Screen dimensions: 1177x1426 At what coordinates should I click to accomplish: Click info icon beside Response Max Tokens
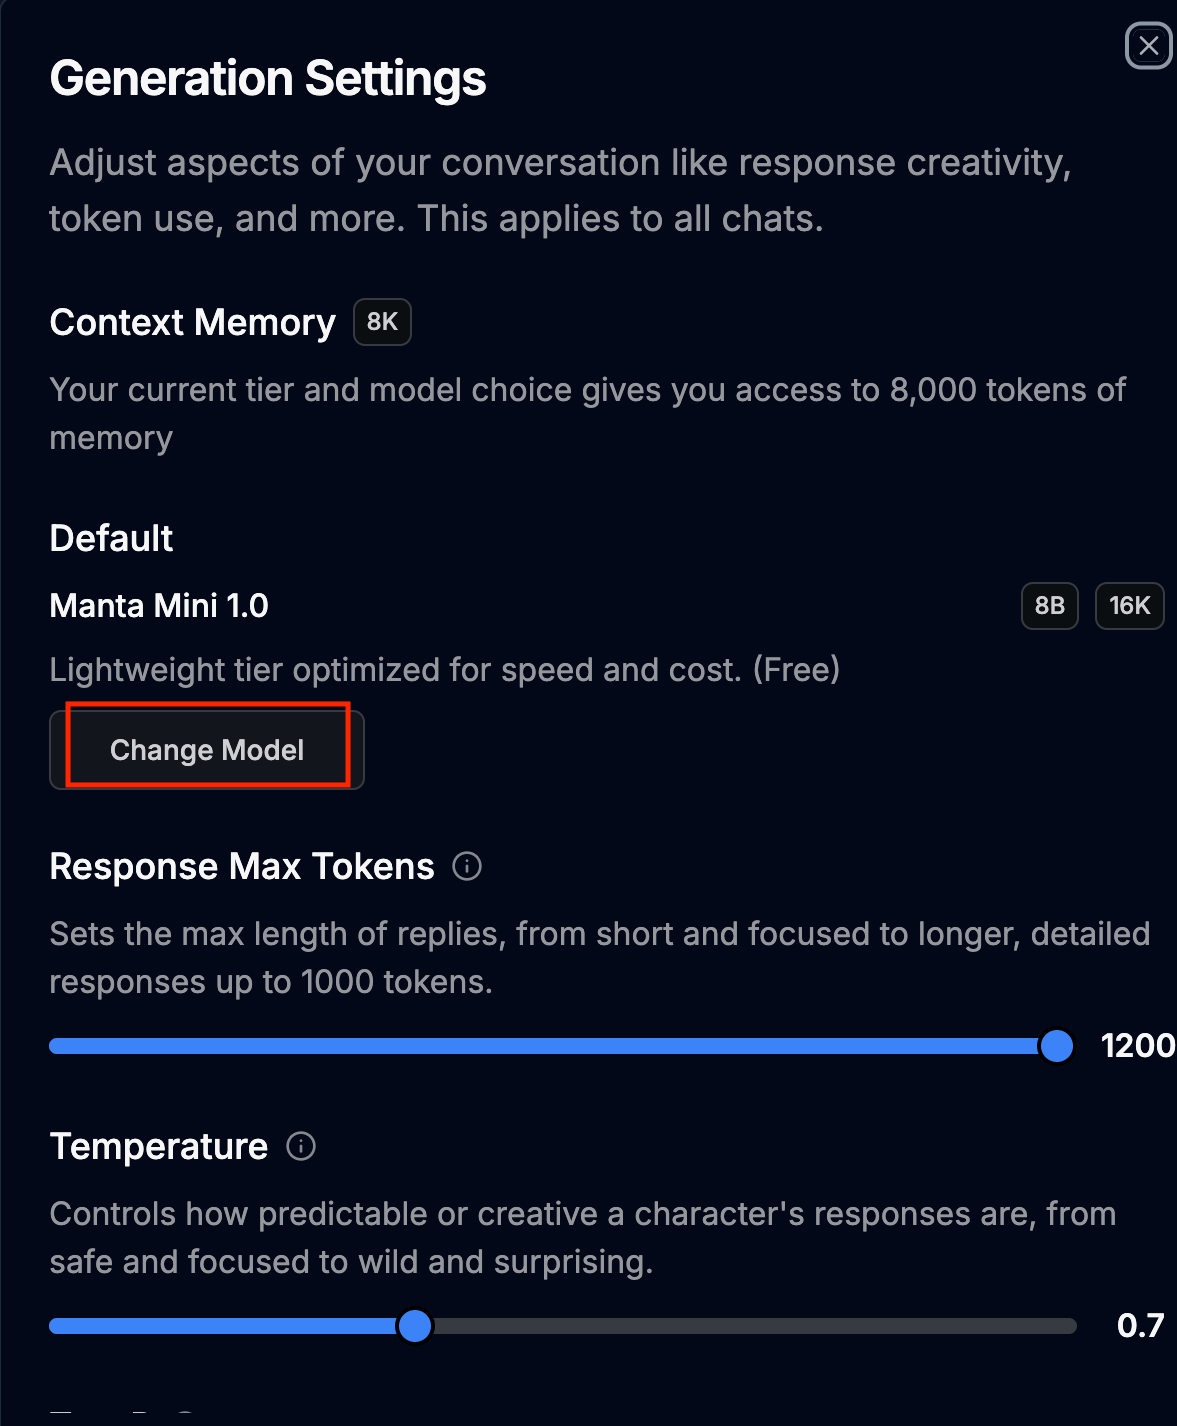[x=467, y=866]
